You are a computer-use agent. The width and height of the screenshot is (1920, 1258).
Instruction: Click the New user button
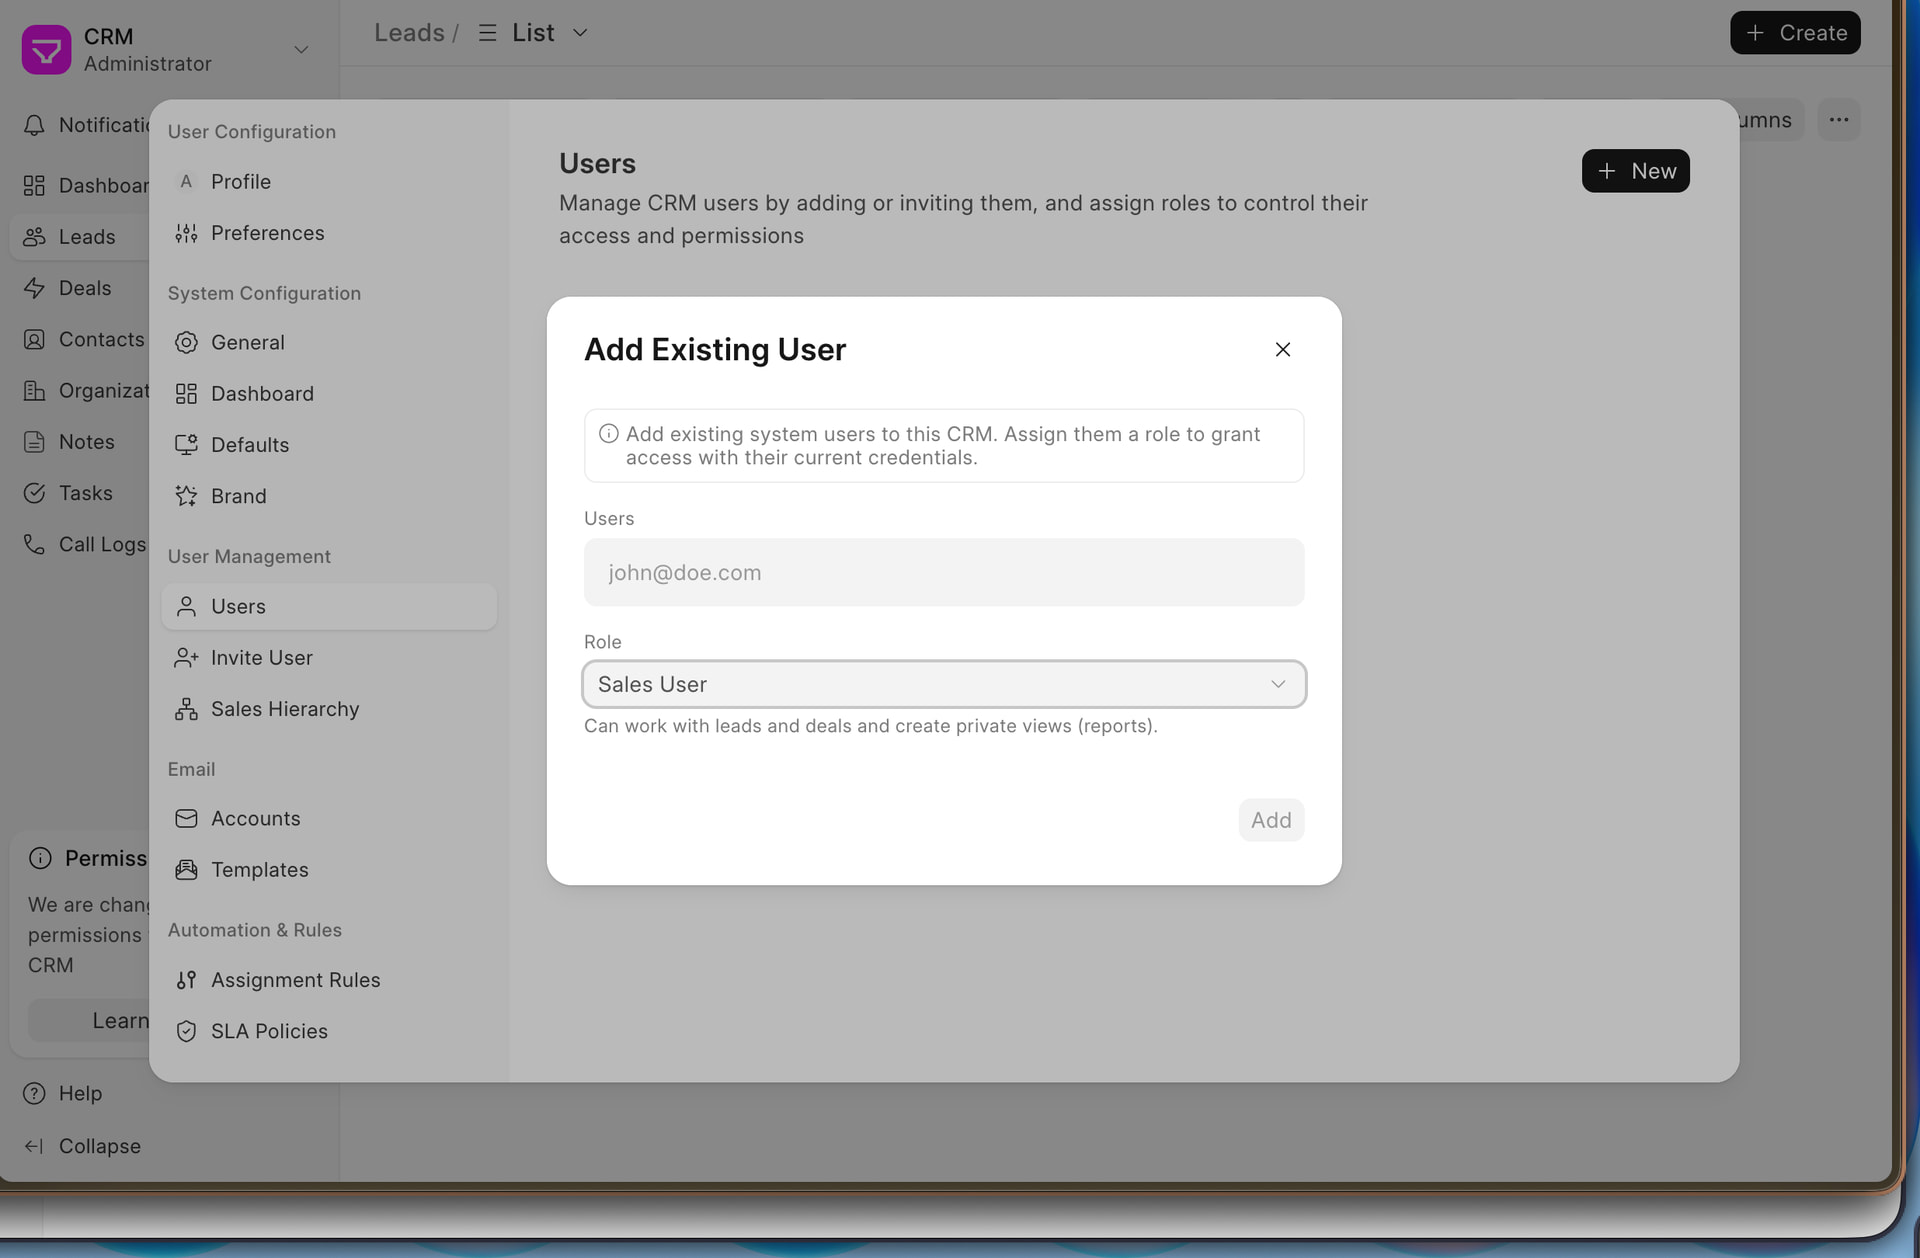pyautogui.click(x=1635, y=171)
